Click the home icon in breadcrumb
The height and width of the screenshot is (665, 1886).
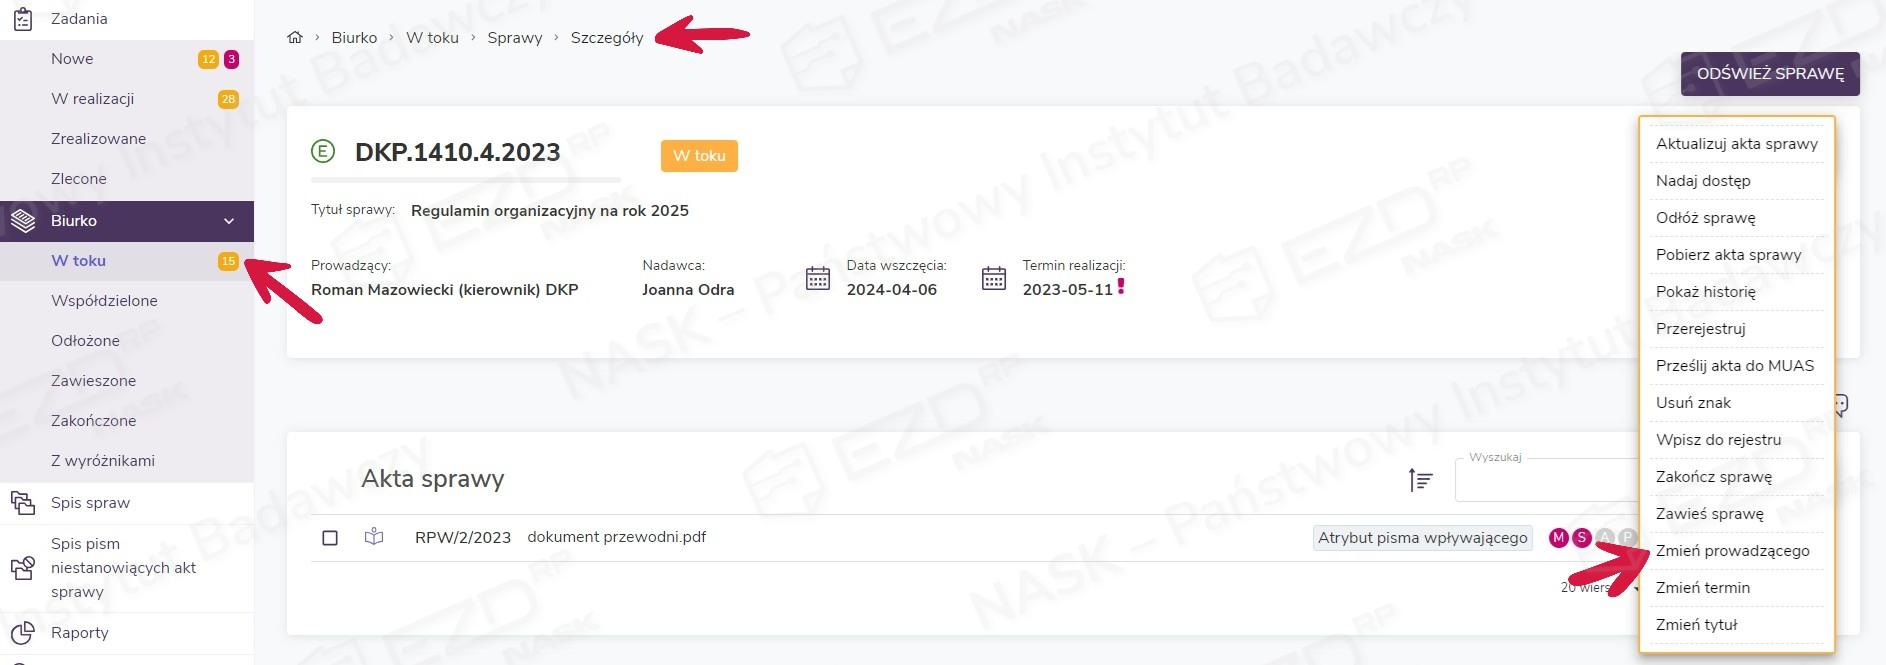coord(294,38)
